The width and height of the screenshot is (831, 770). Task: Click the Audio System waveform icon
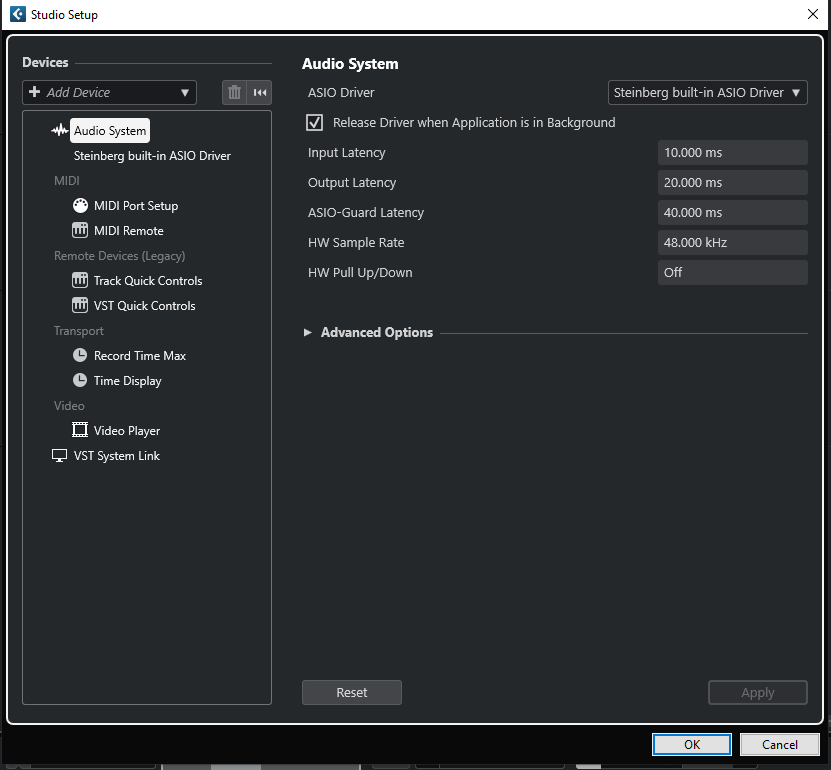59,130
